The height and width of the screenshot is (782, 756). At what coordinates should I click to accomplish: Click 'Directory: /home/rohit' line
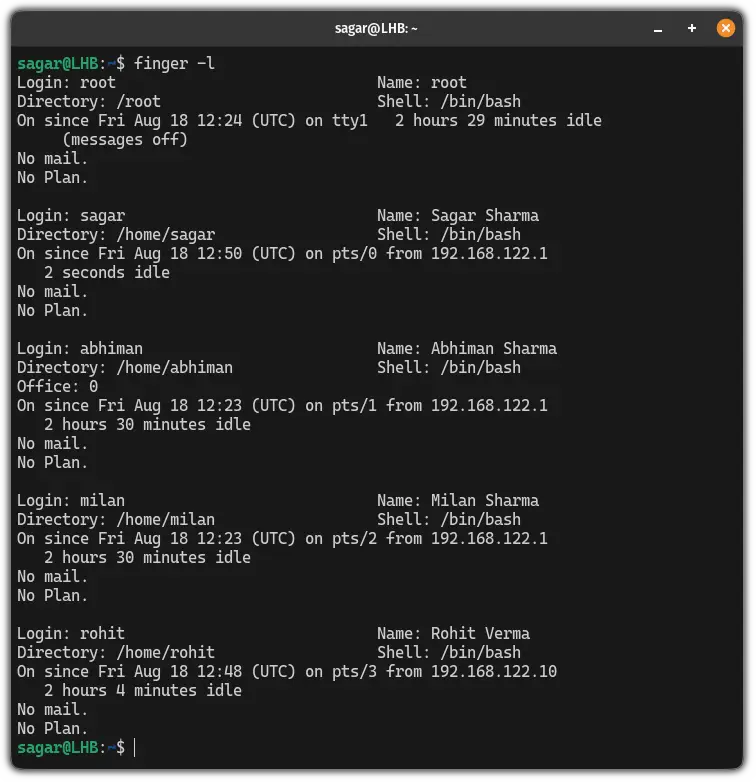point(116,653)
